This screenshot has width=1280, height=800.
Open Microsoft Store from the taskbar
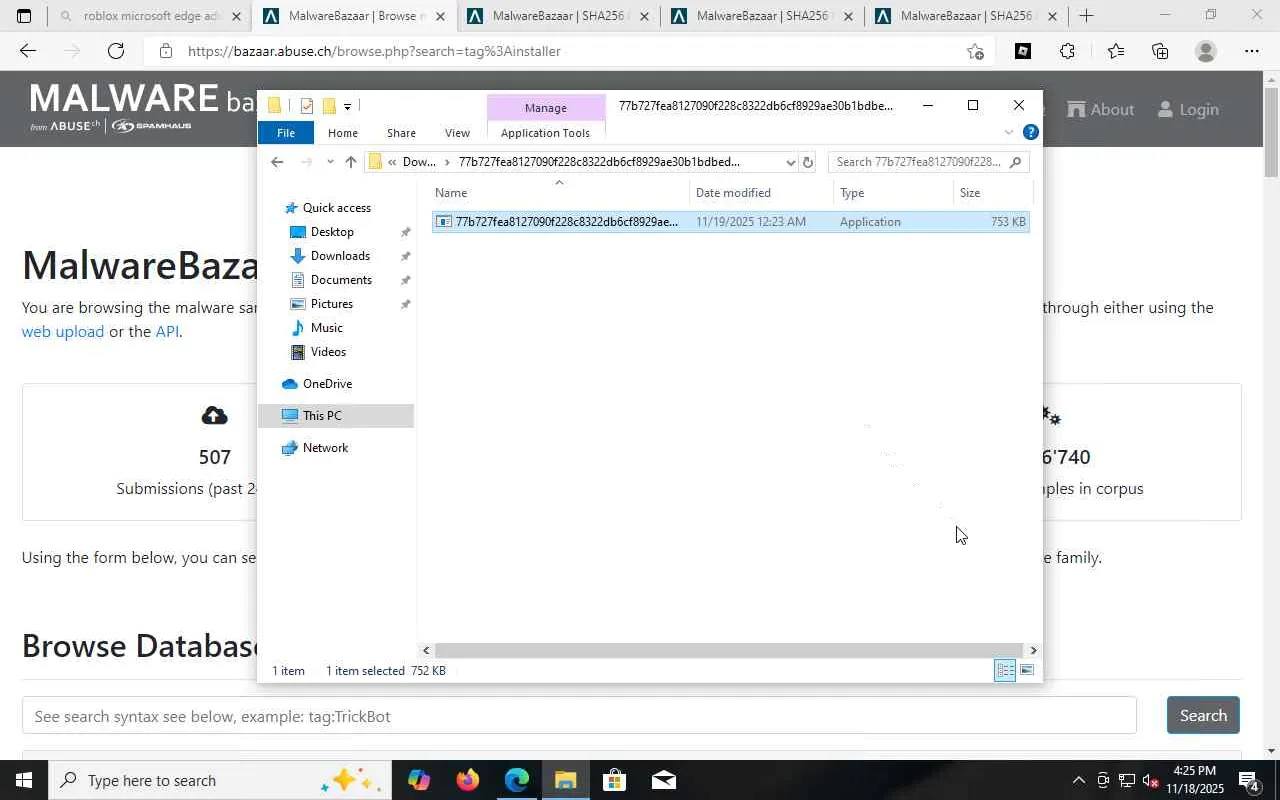[x=614, y=780]
